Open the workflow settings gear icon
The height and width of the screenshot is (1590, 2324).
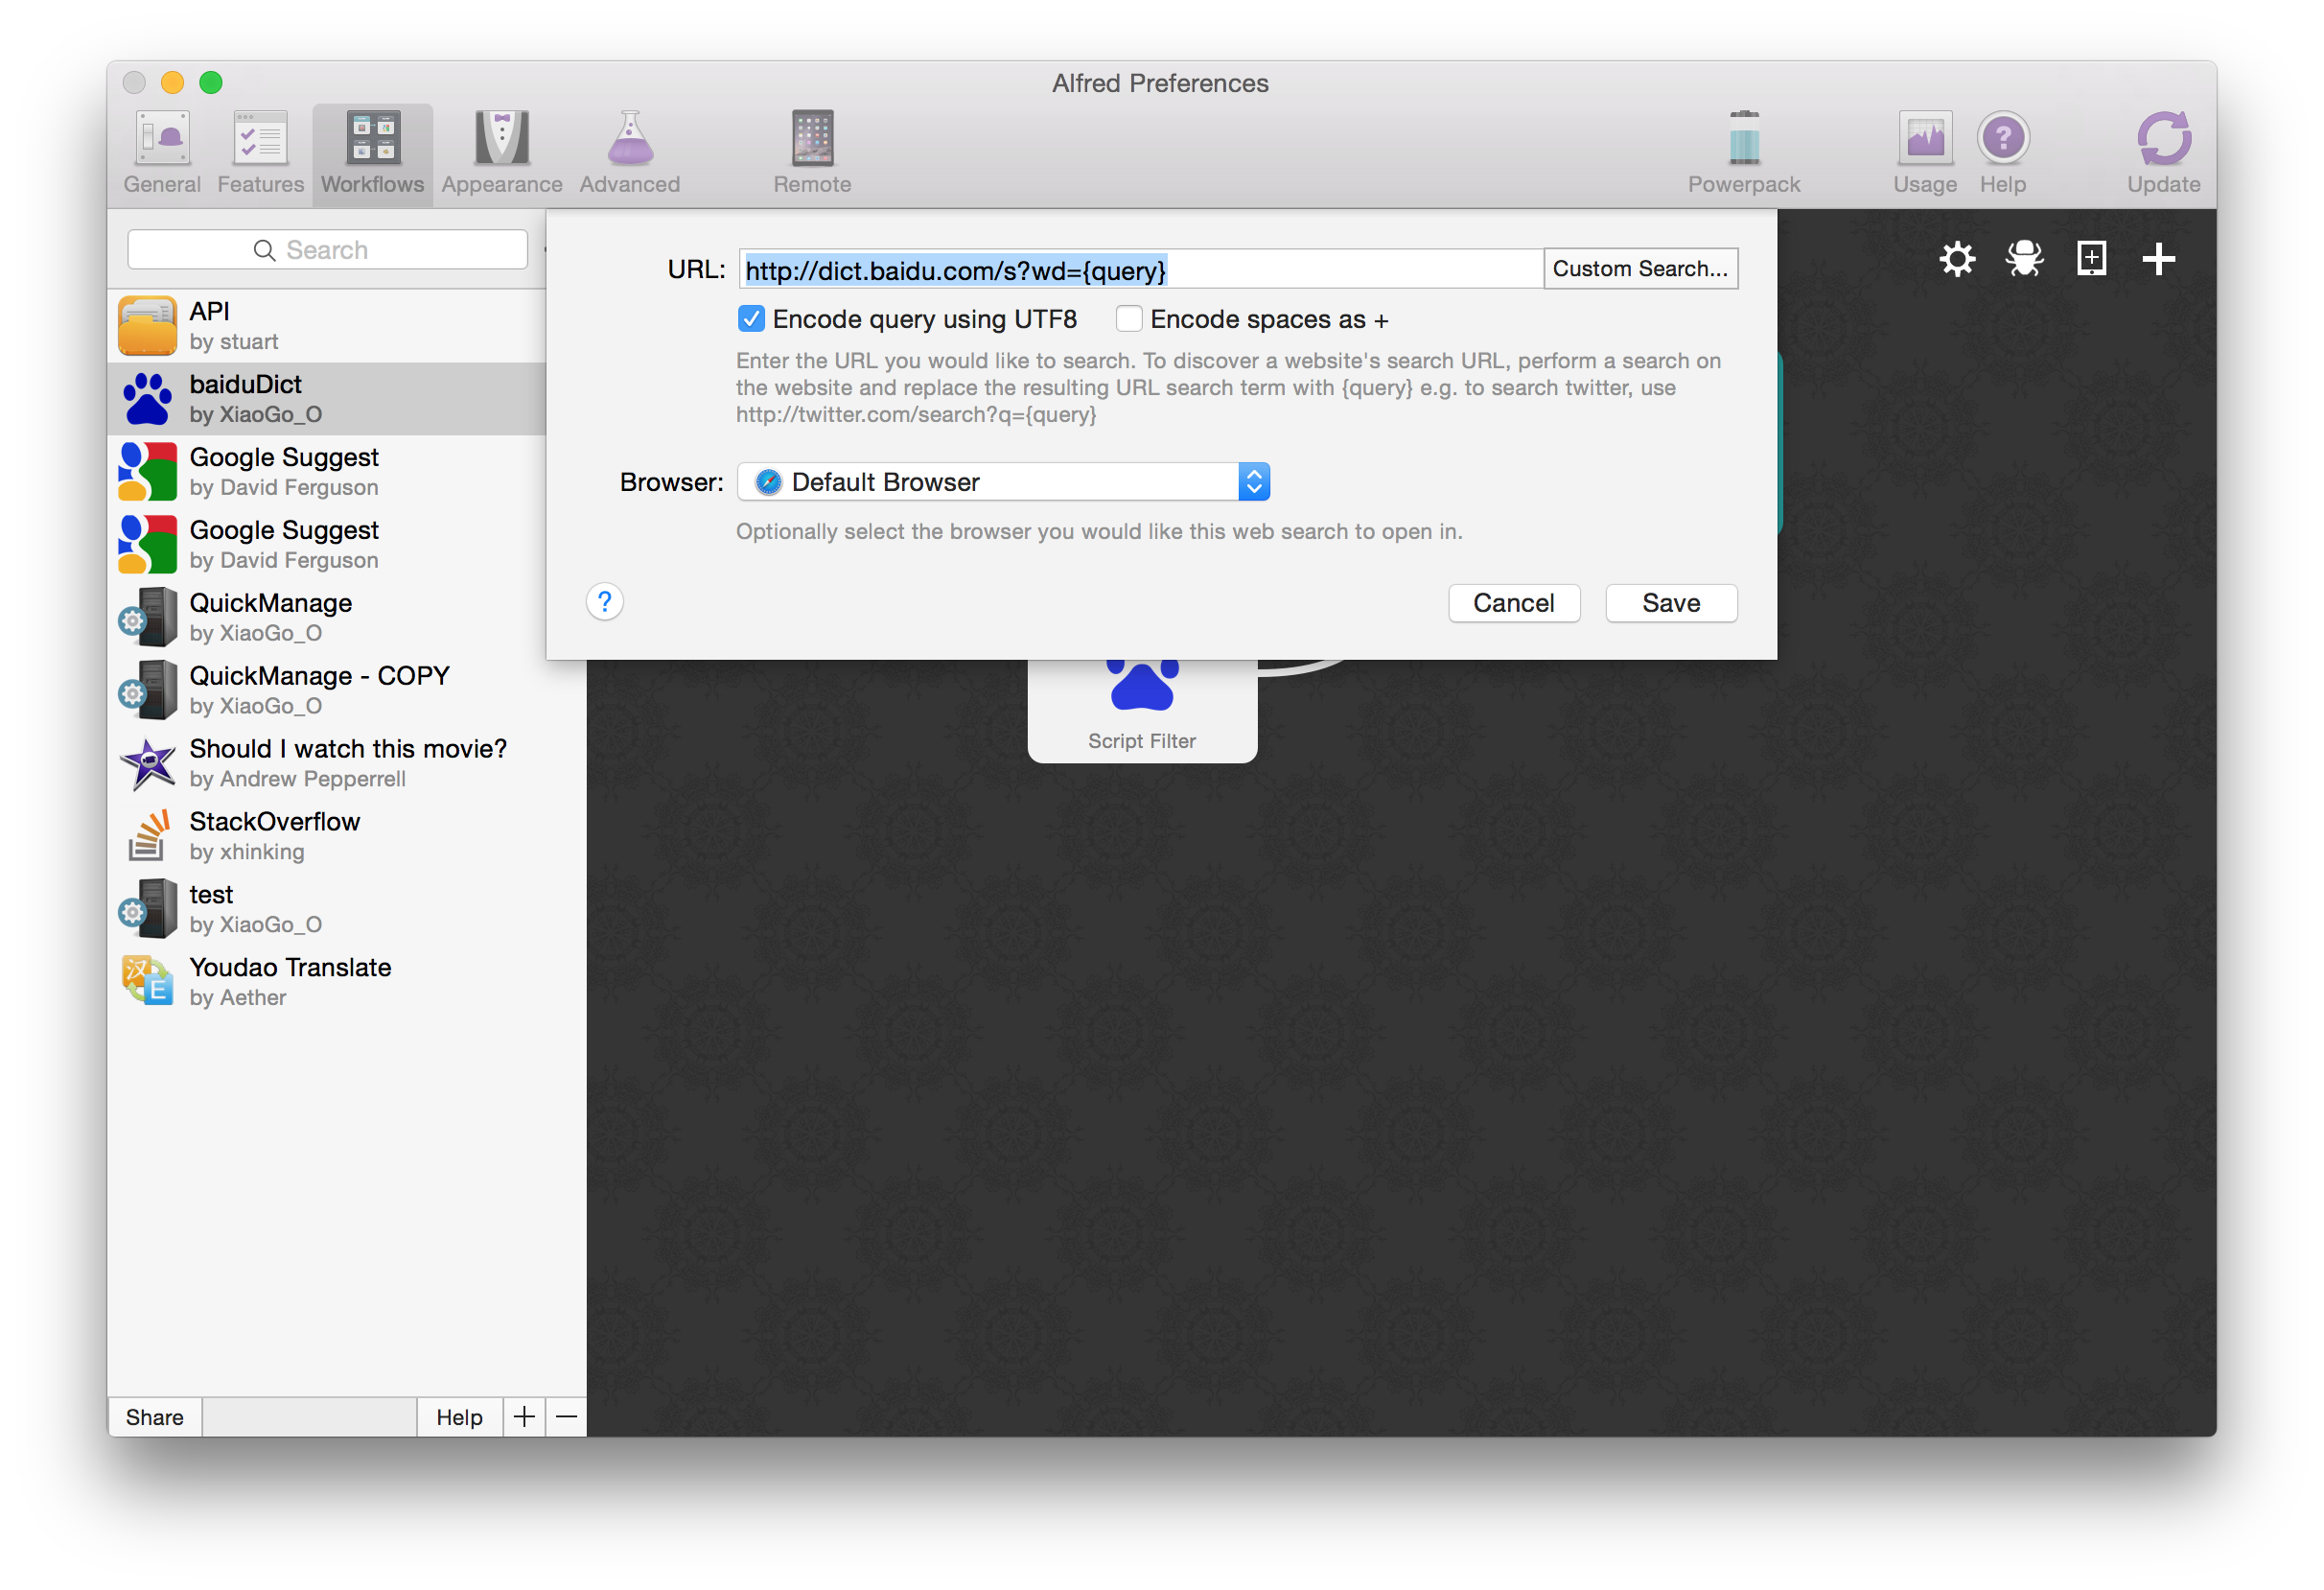1957,259
